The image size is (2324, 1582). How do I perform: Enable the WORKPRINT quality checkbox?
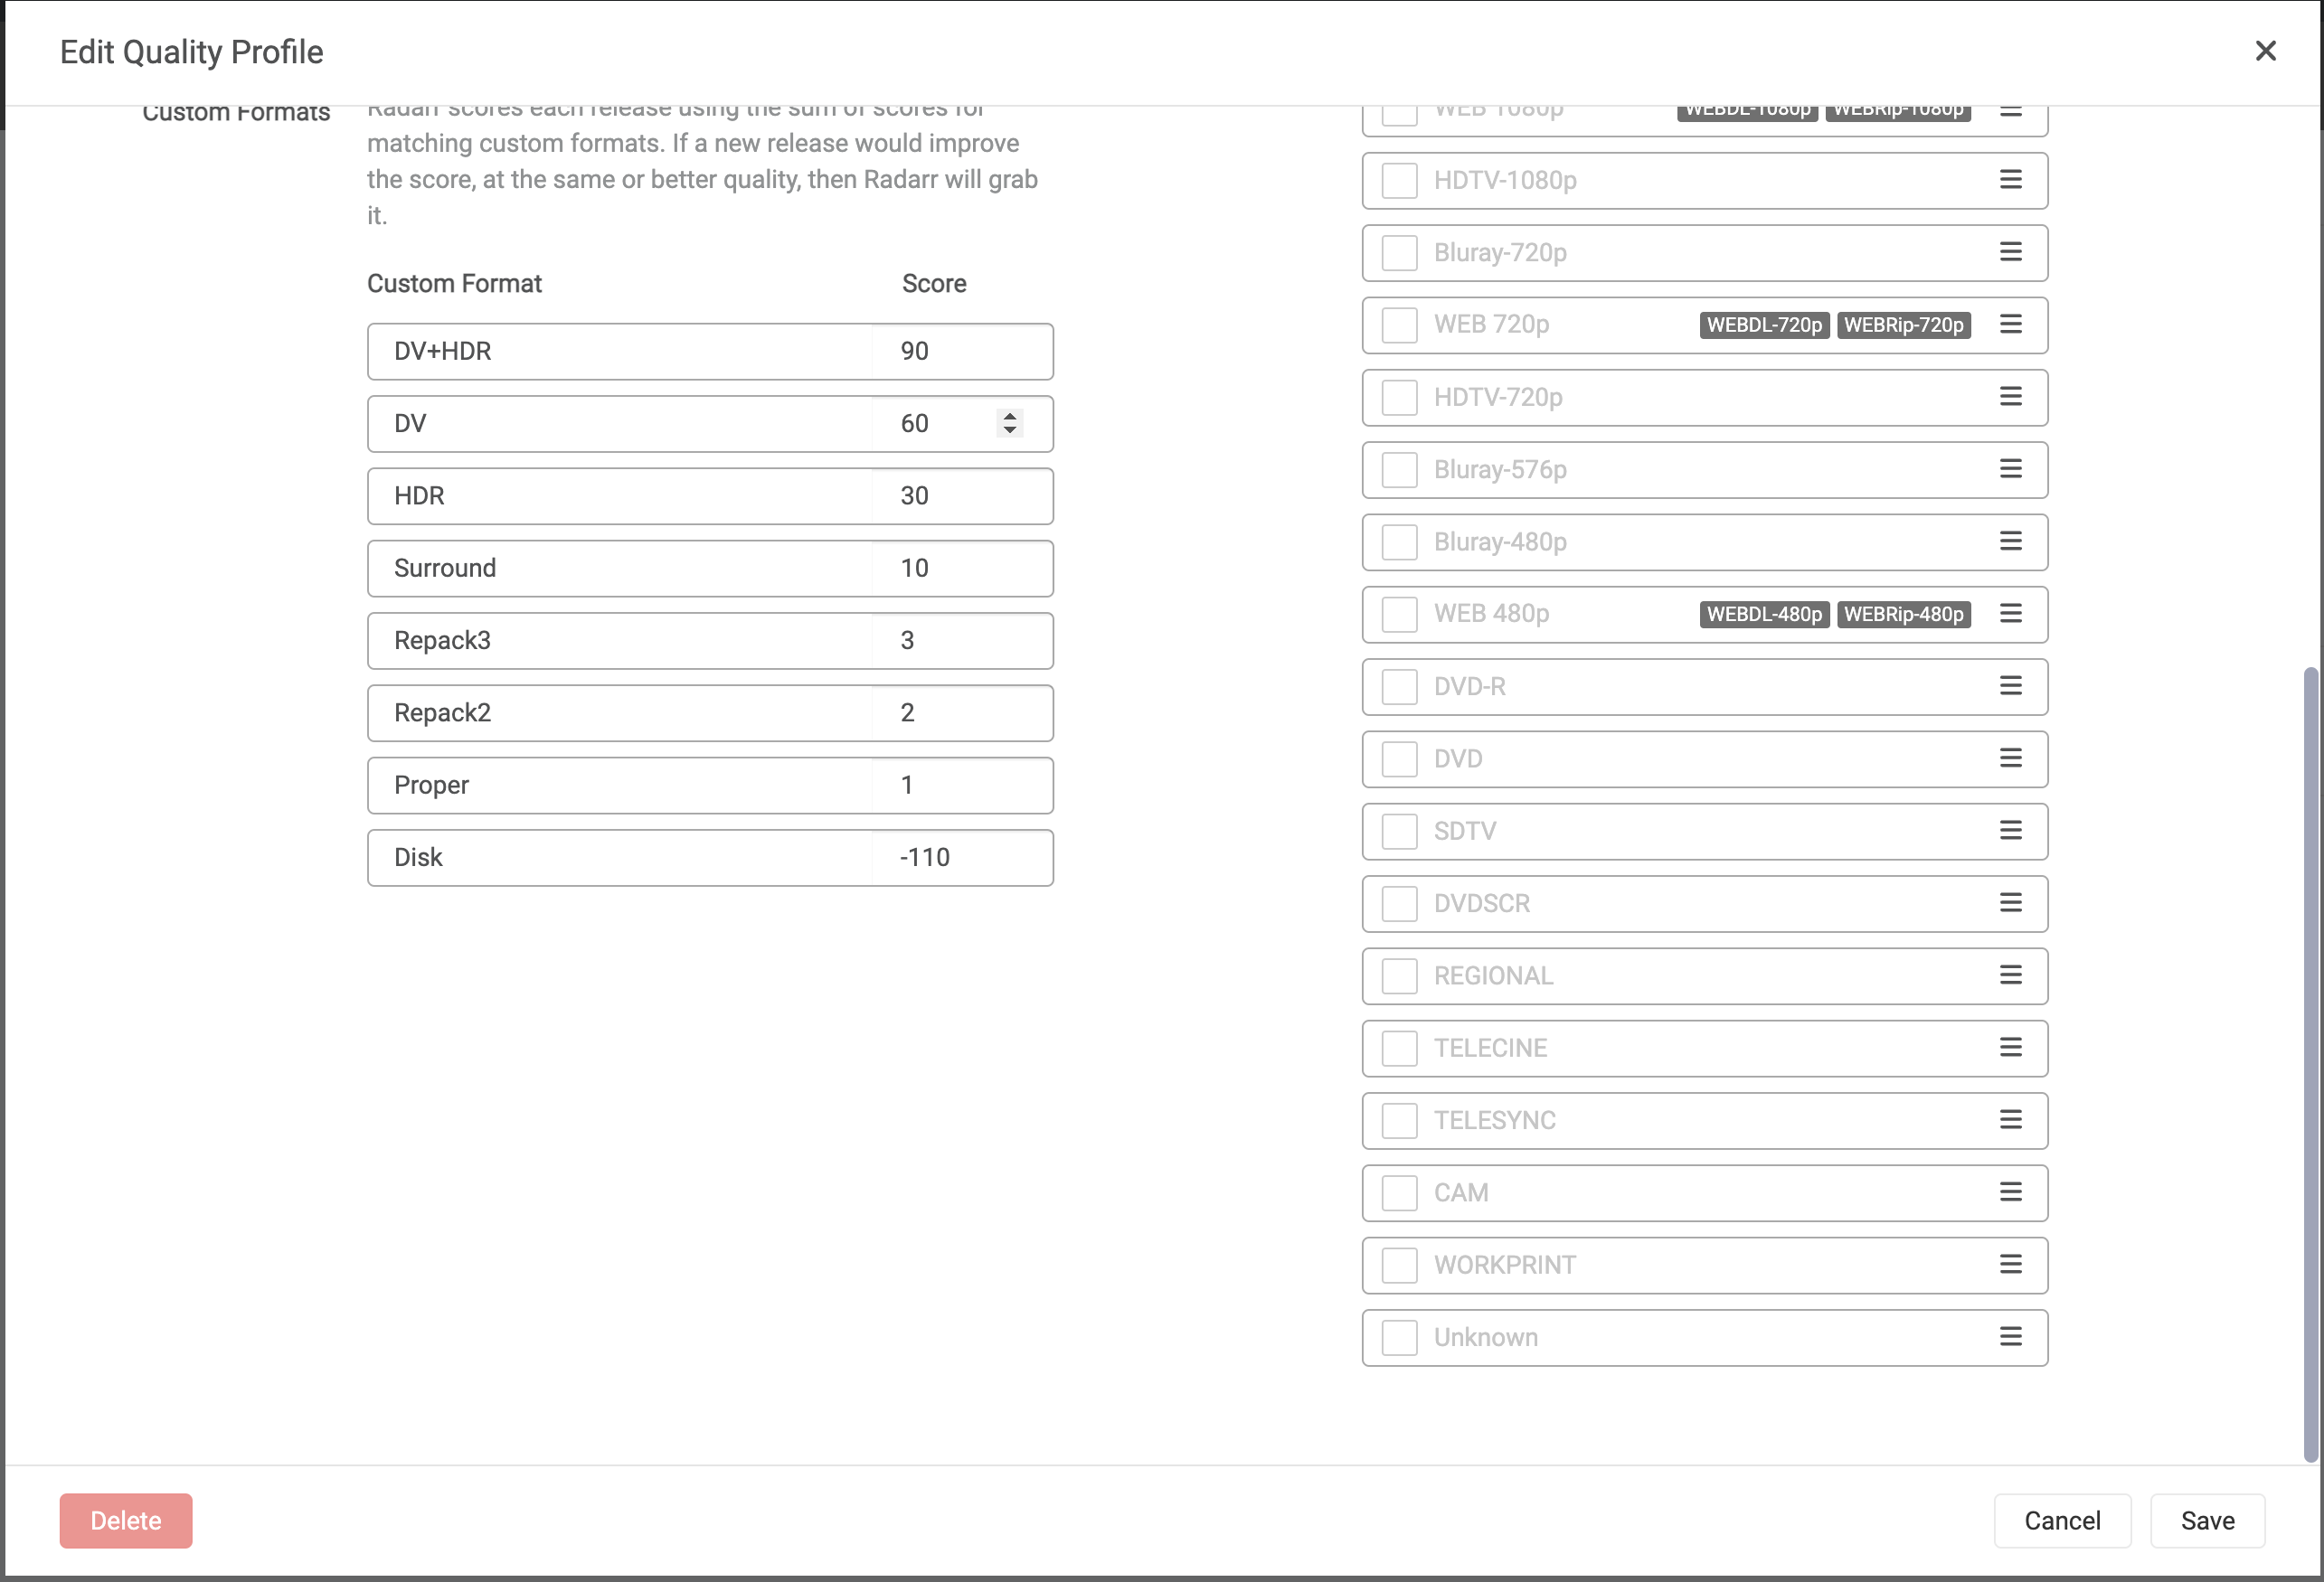pos(1398,1265)
